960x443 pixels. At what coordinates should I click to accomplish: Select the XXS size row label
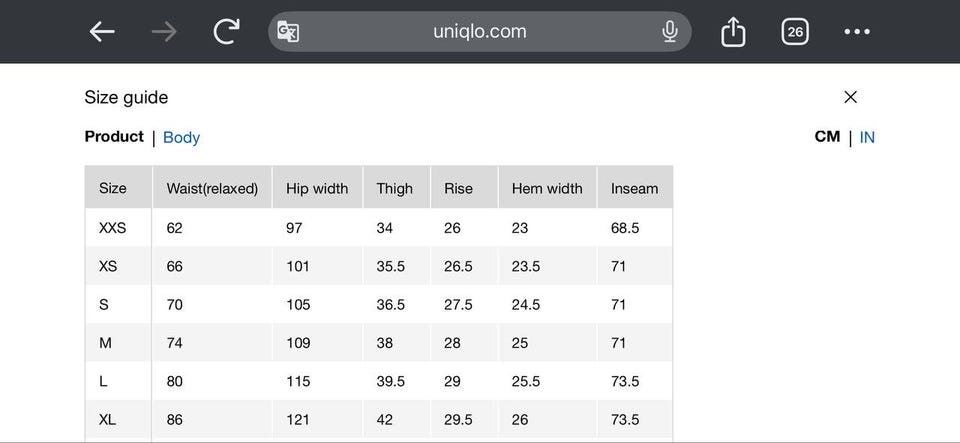coord(113,228)
